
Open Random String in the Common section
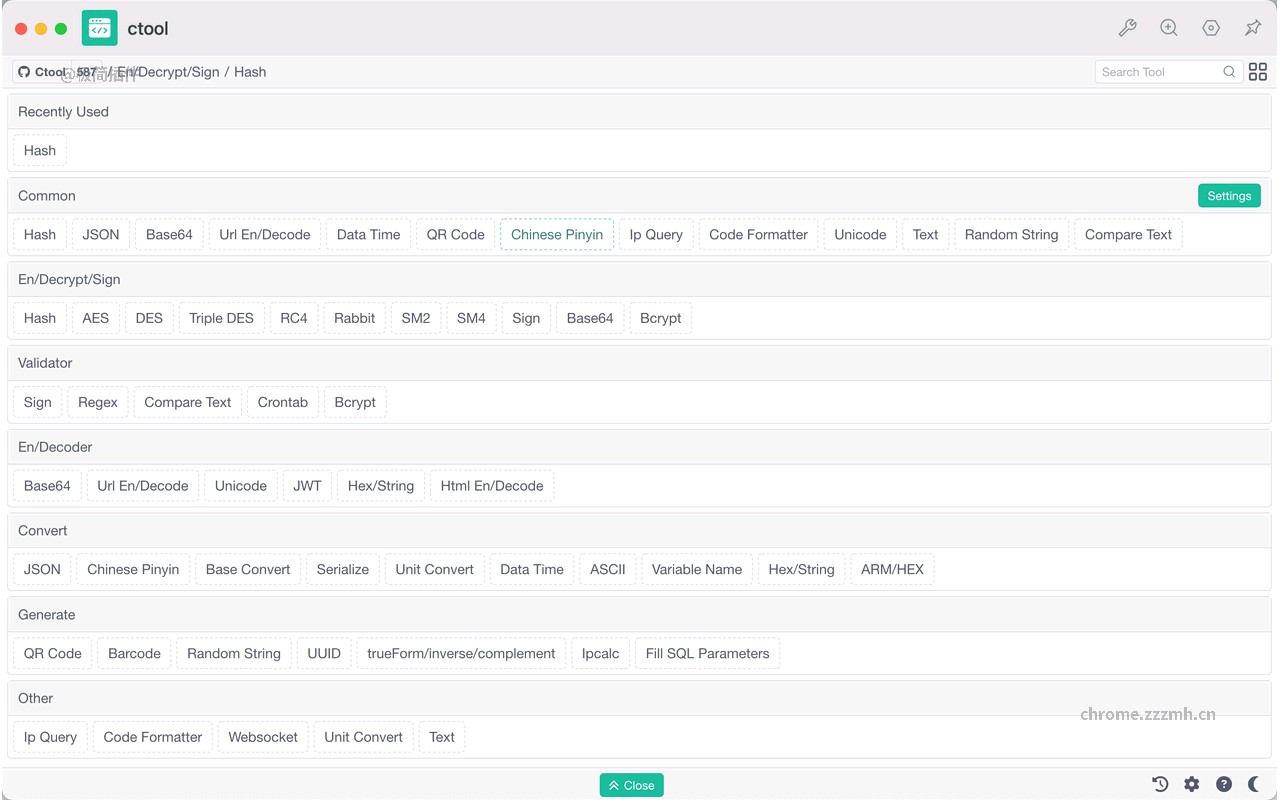1012,235
